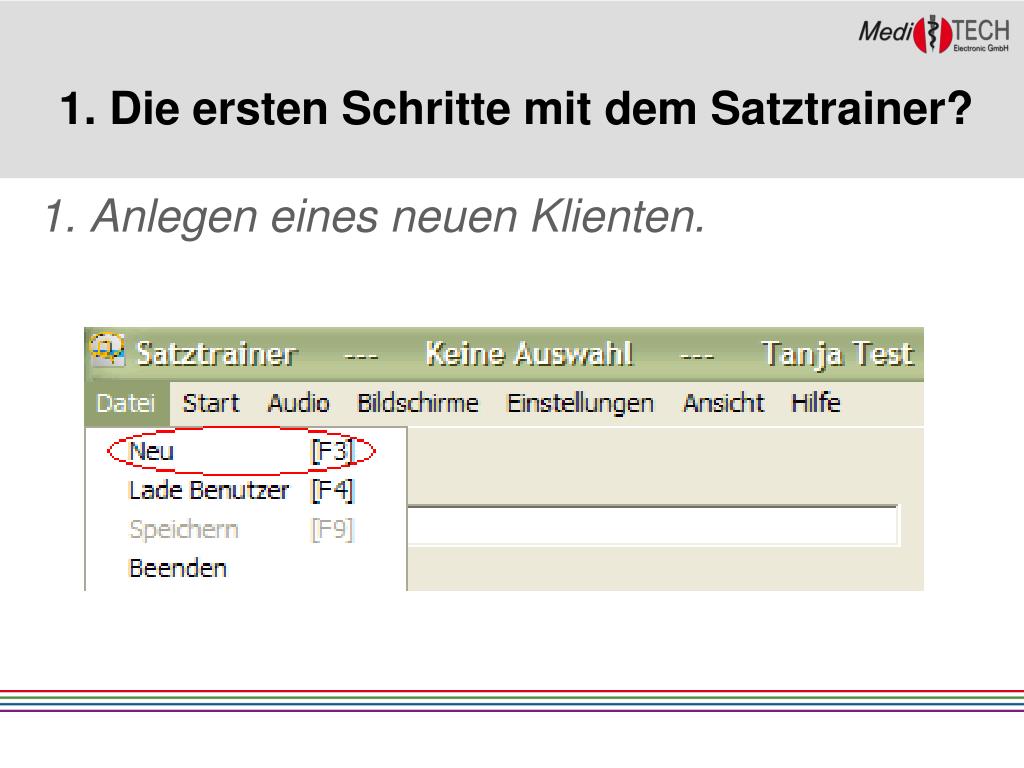Click the subtitle 'Anlegen eines neuen Klienten.'
Viewport: 1024px width, 768px height.
coord(376,216)
